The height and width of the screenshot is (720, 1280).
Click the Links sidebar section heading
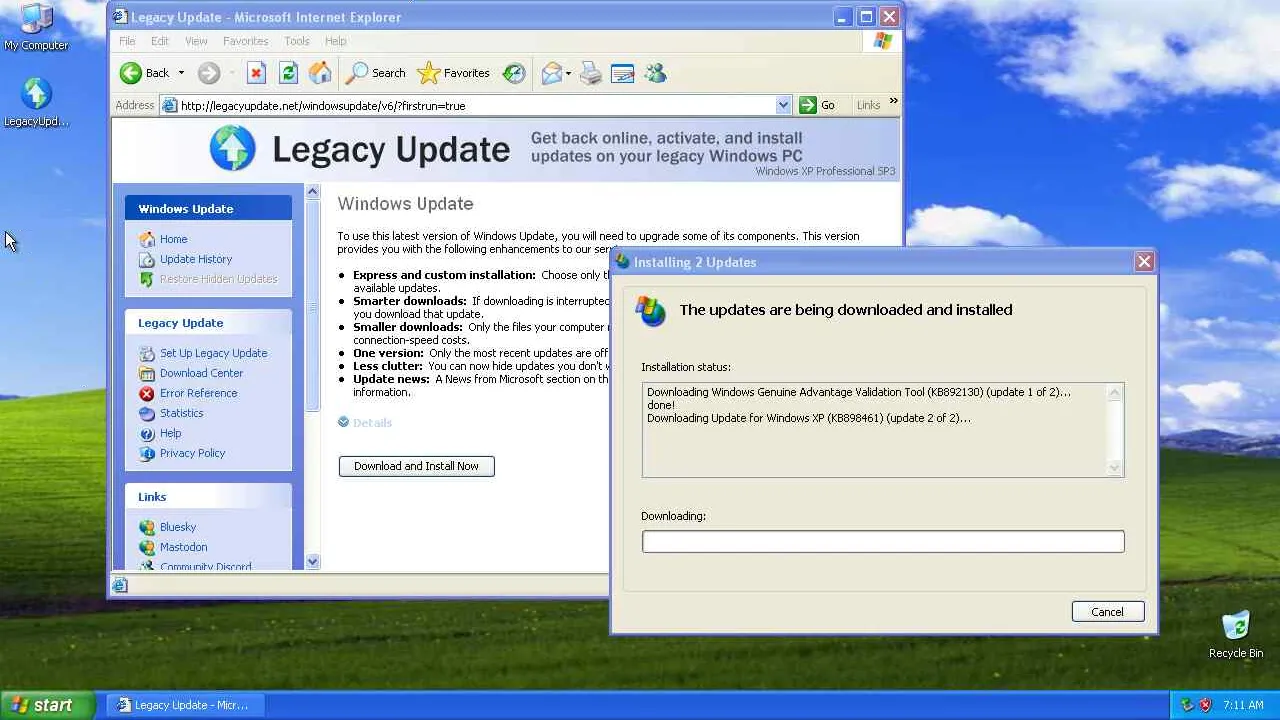click(208, 496)
